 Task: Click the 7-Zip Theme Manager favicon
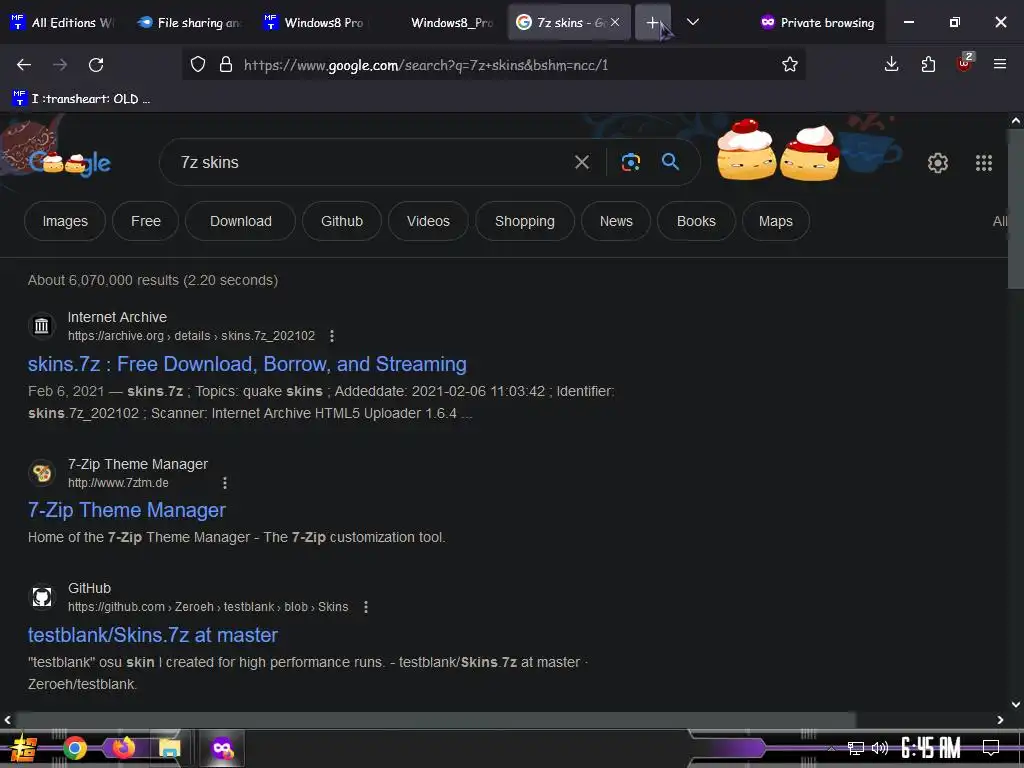tap(42, 472)
